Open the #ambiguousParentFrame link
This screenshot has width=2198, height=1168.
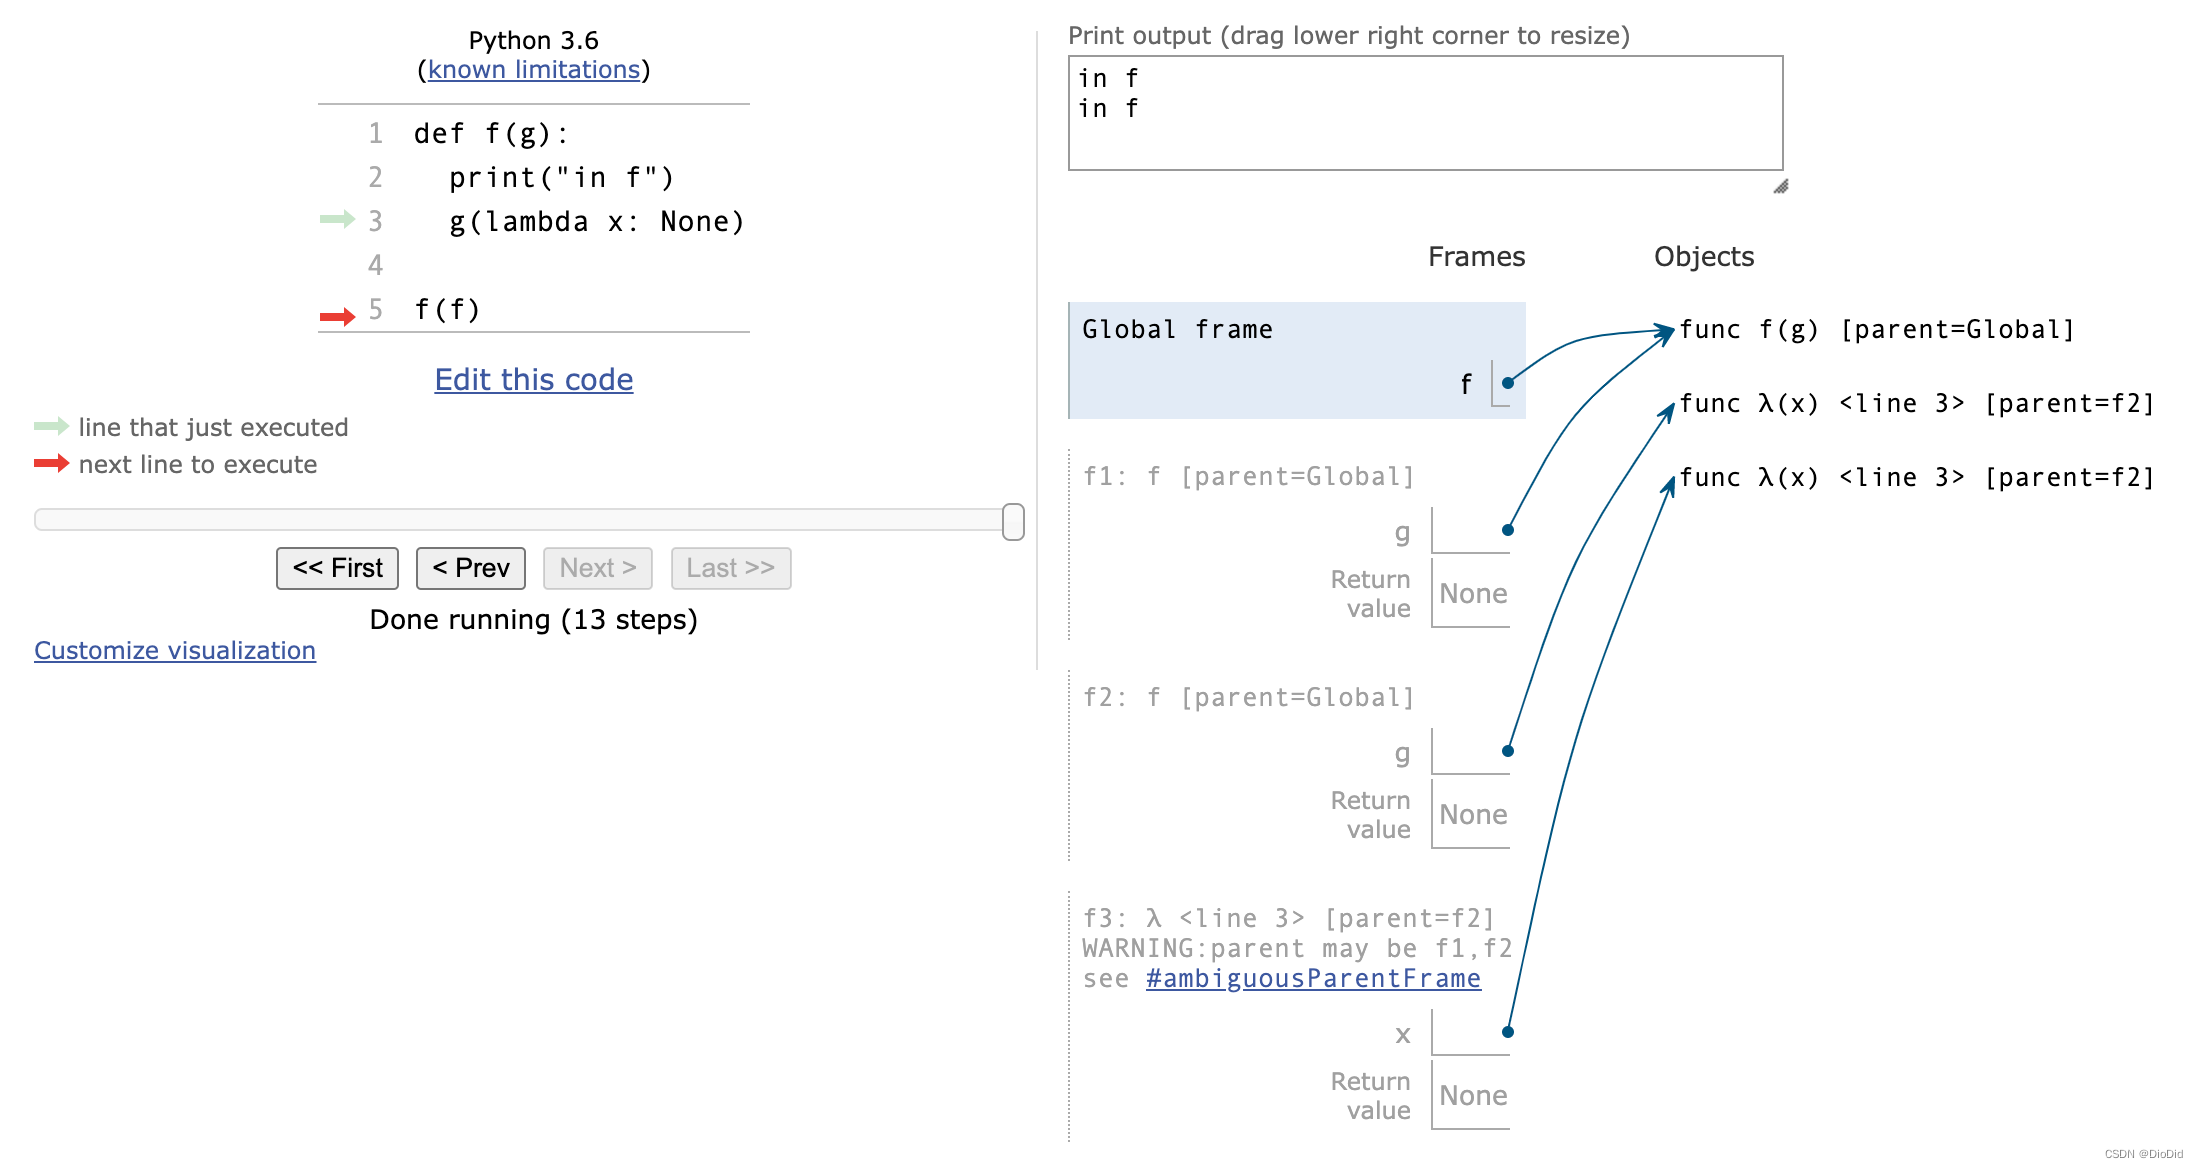pyautogui.click(x=1312, y=978)
